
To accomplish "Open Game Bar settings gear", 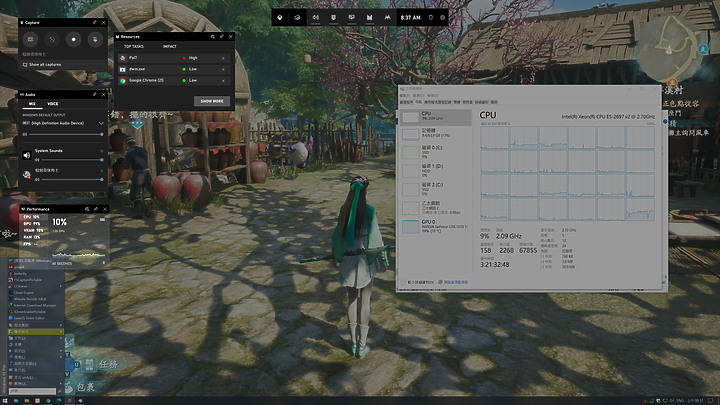I will (443, 17).
